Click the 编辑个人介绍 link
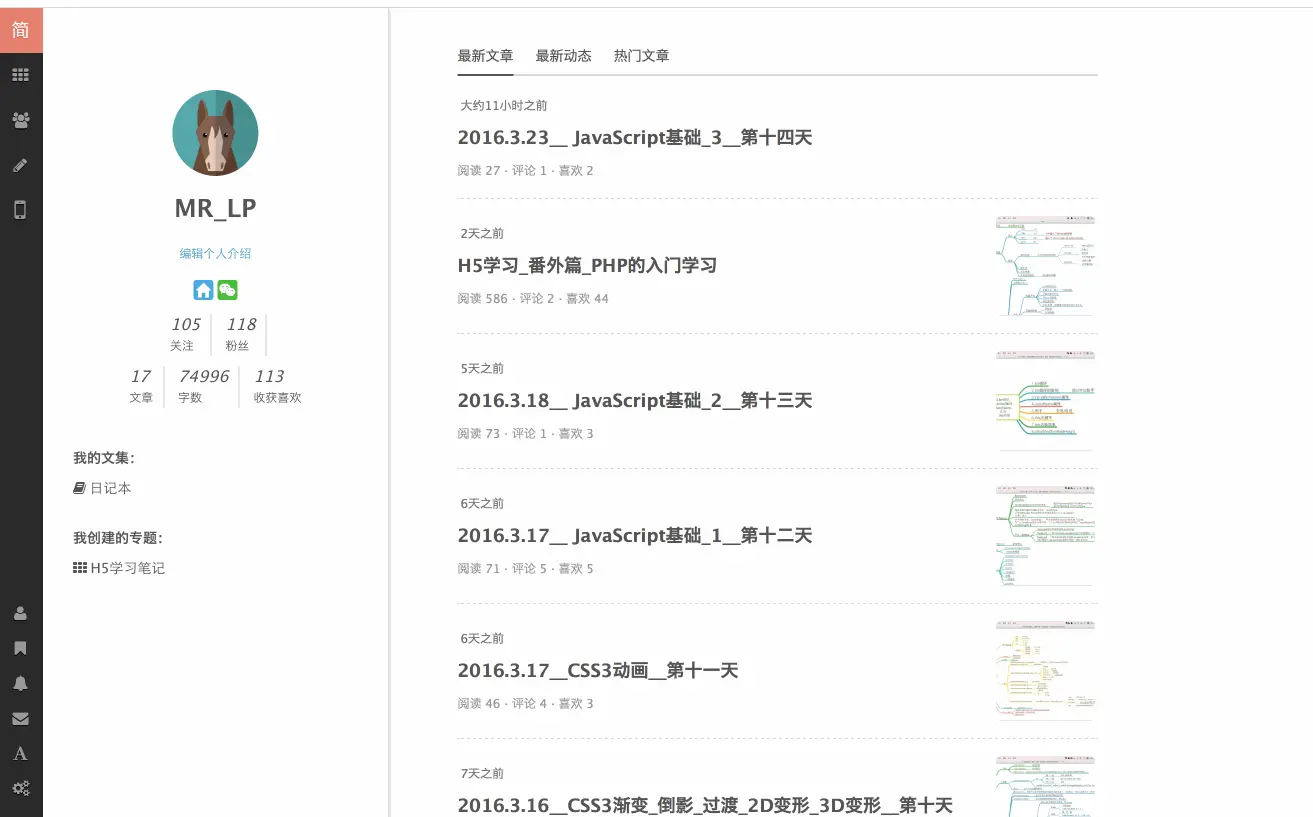The width and height of the screenshot is (1313, 817). pos(215,254)
